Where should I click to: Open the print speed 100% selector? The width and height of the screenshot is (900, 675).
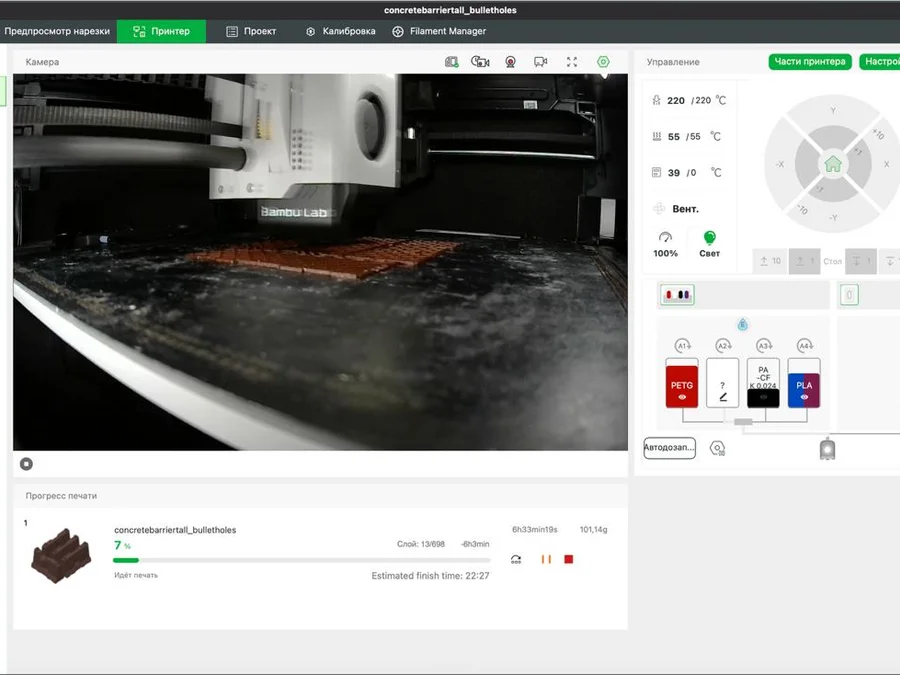point(665,245)
